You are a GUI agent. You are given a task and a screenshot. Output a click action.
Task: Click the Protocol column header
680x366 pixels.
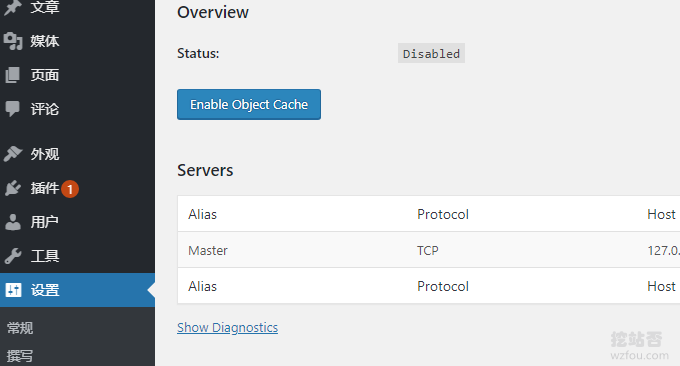point(443,214)
